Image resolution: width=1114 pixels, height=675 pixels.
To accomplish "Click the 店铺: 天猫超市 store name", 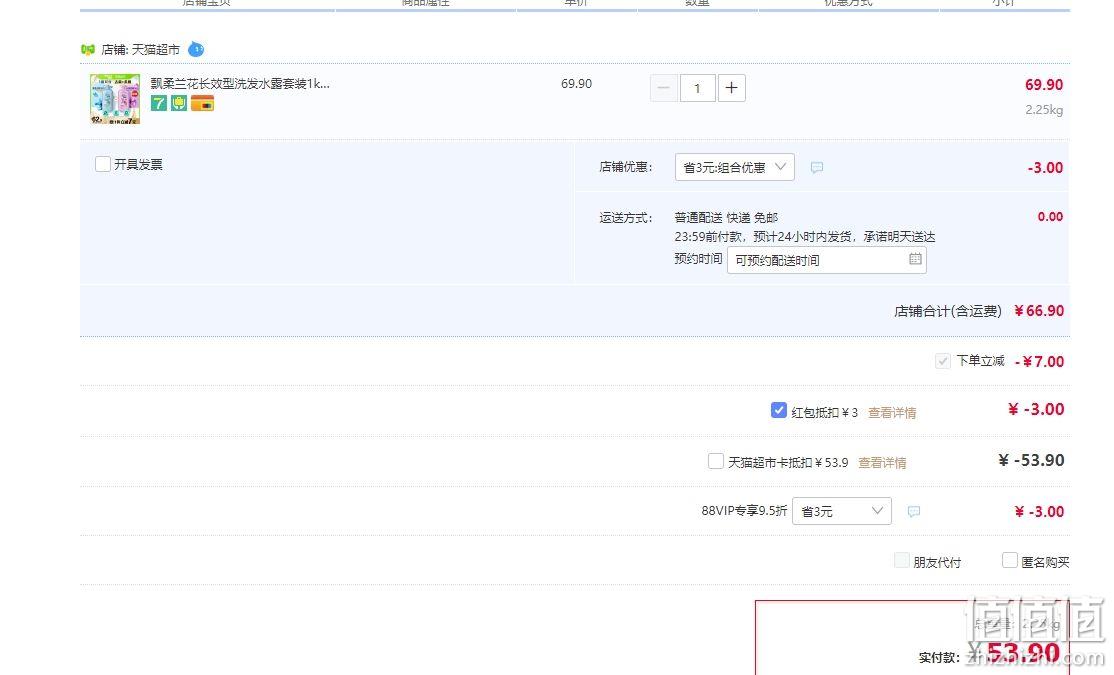I will click(x=141, y=50).
